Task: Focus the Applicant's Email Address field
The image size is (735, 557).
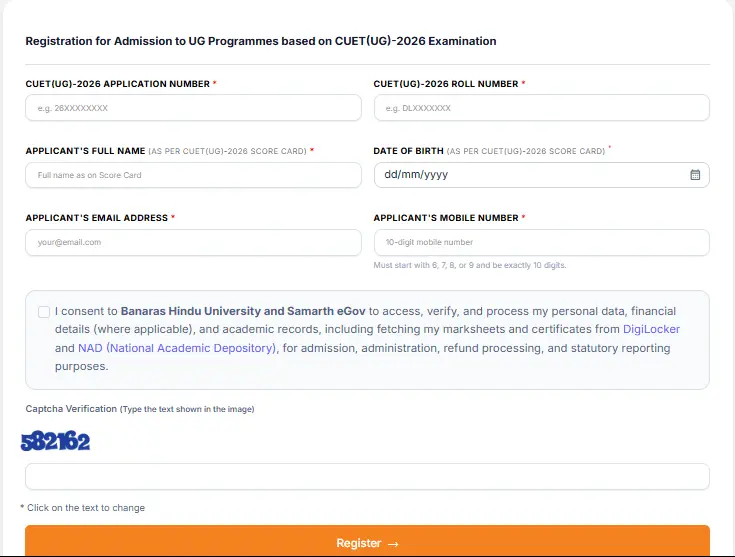Action: (x=193, y=242)
